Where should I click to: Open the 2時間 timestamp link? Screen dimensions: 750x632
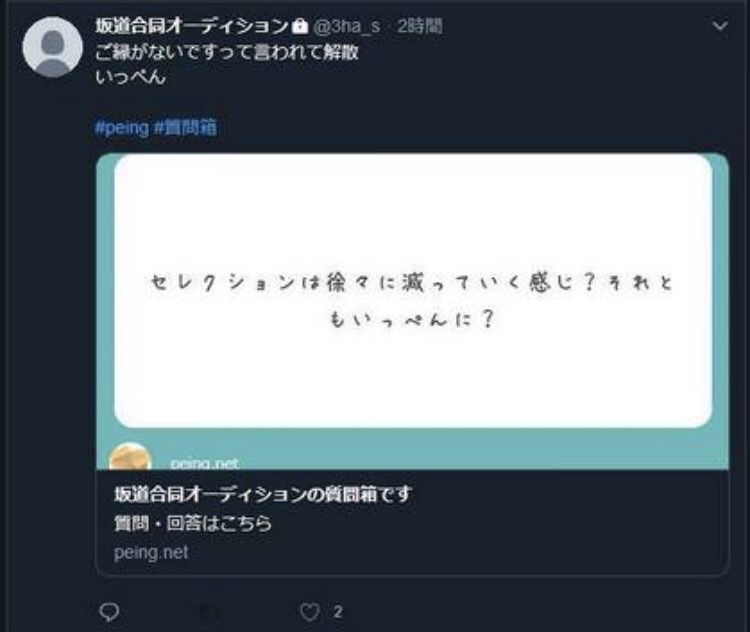(419, 26)
